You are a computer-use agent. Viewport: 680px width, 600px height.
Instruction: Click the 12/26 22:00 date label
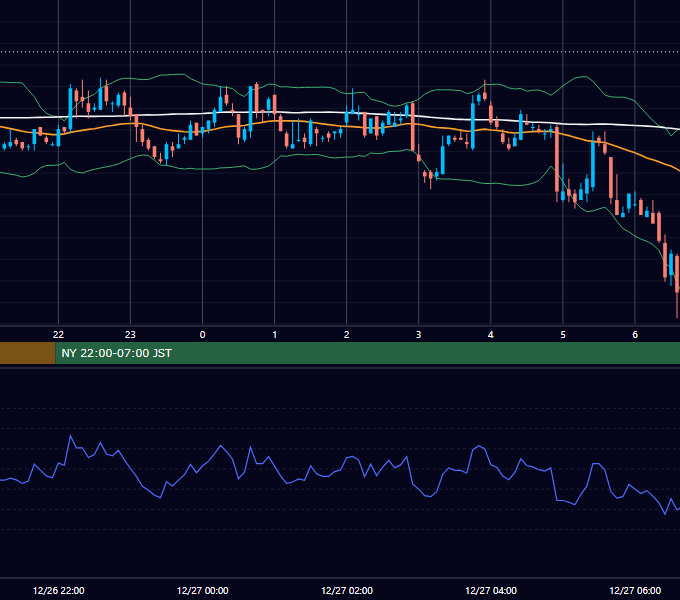[59, 590]
